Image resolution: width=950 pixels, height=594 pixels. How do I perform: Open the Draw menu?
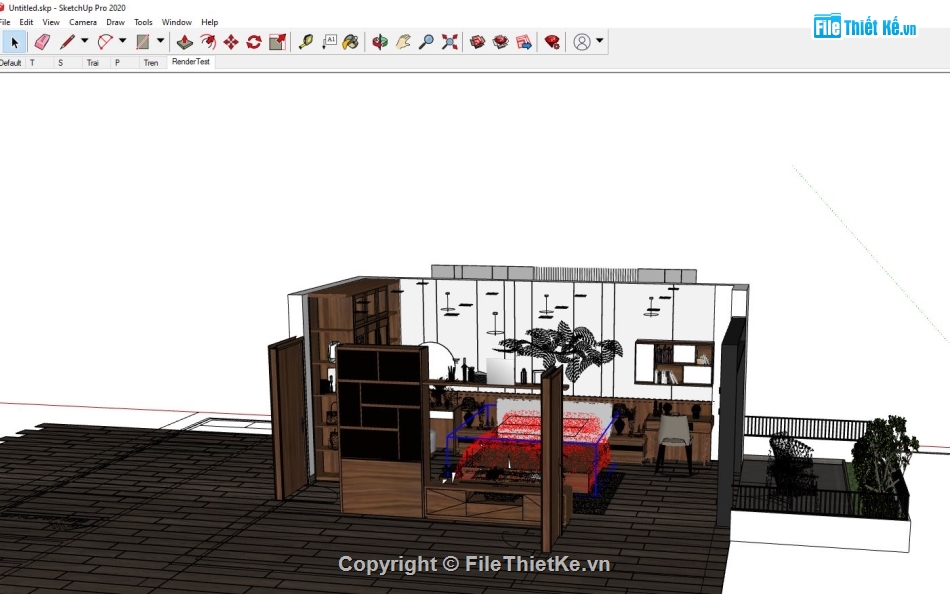[x=115, y=22]
